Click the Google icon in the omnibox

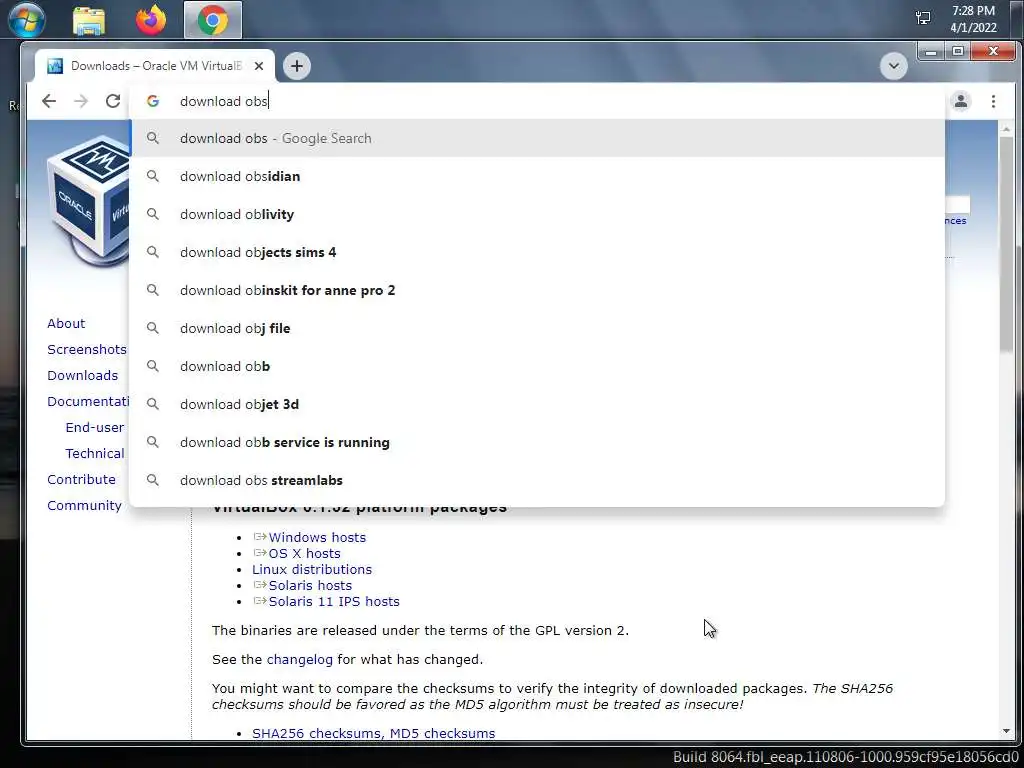[x=153, y=101]
